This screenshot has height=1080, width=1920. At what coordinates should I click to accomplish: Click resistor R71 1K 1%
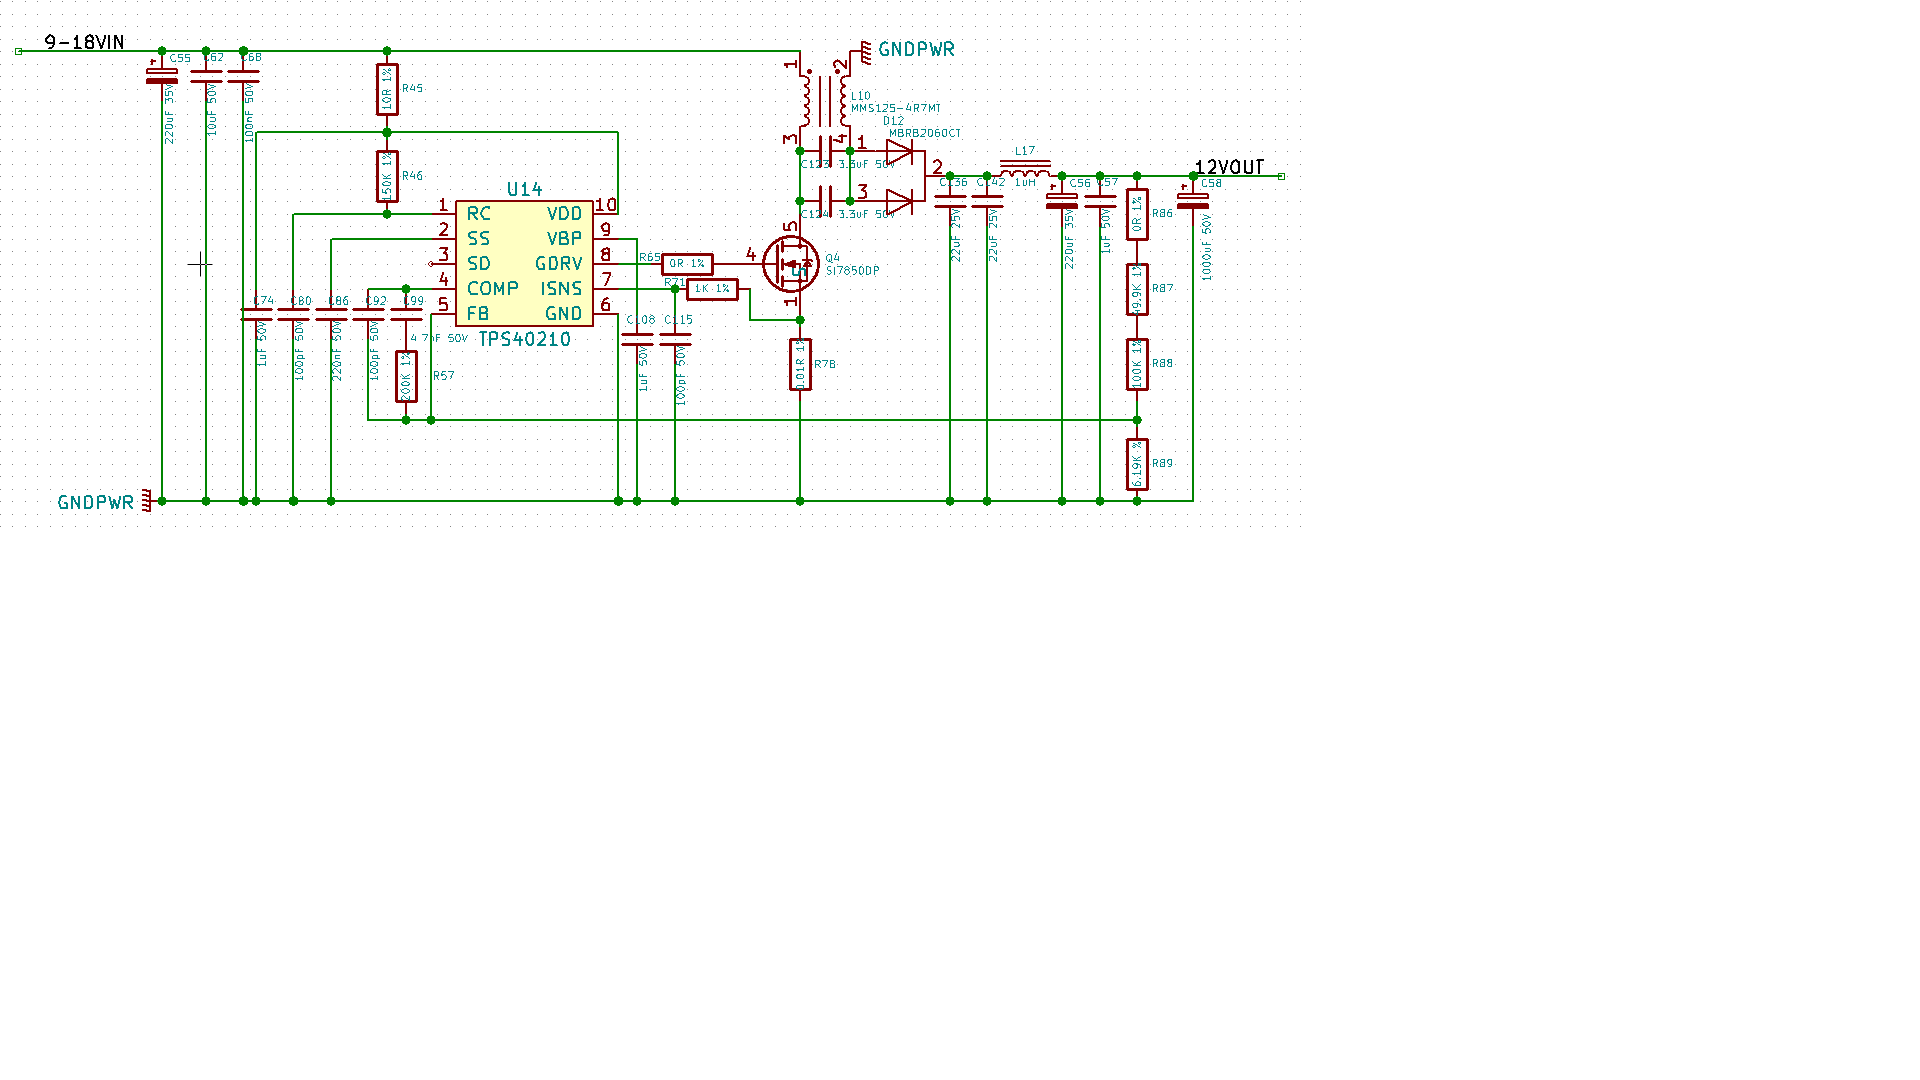coord(712,289)
